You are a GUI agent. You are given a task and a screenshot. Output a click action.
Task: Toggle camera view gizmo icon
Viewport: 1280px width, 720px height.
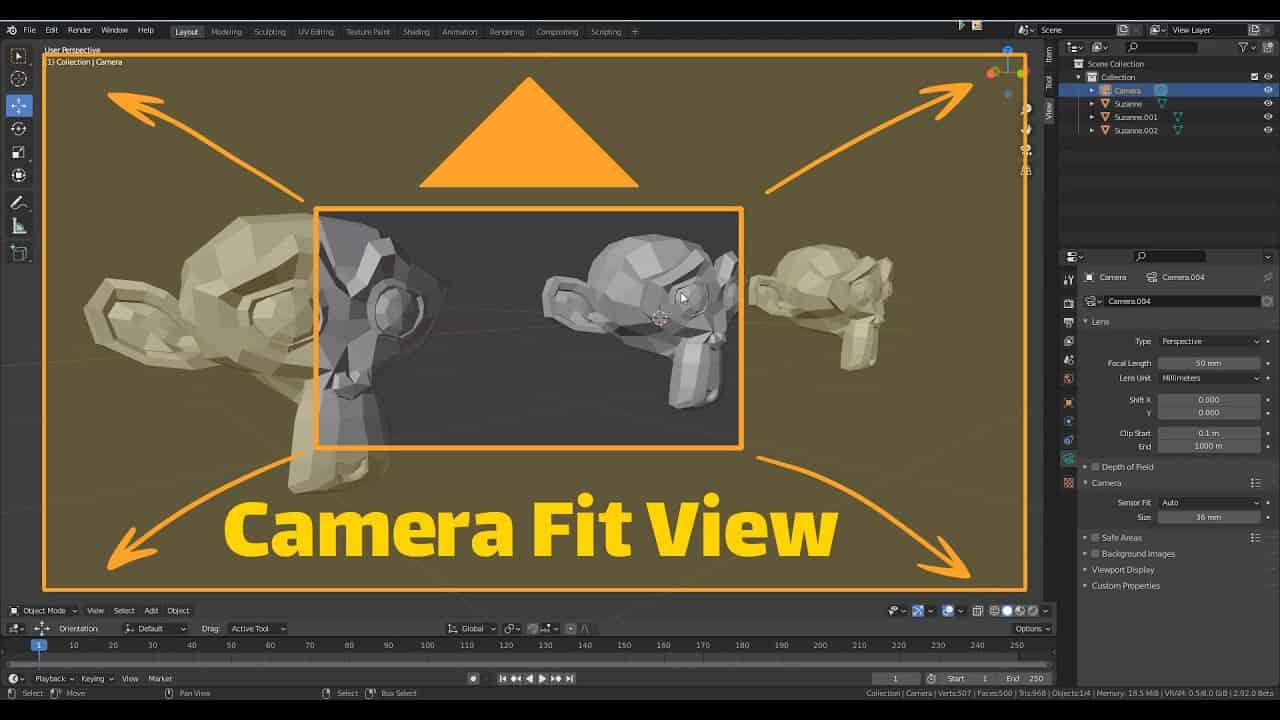pos(1026,149)
